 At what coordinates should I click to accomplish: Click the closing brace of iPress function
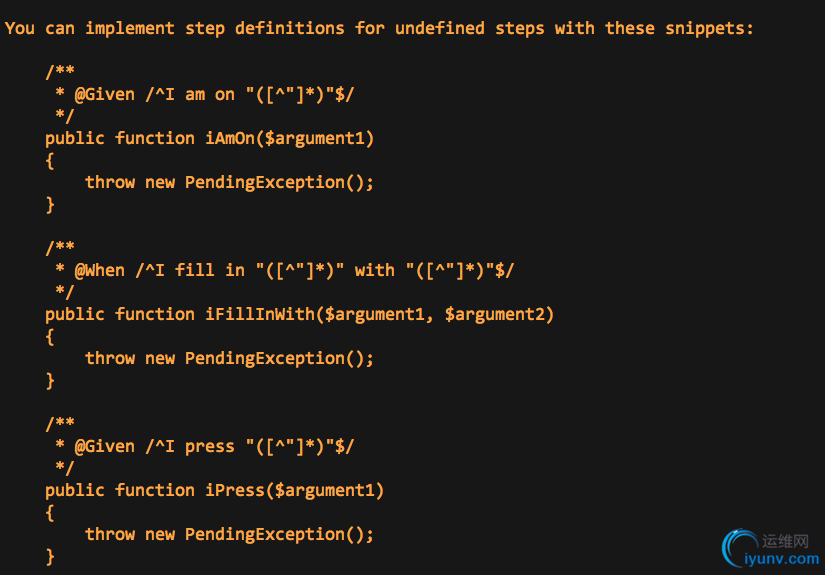[50, 557]
